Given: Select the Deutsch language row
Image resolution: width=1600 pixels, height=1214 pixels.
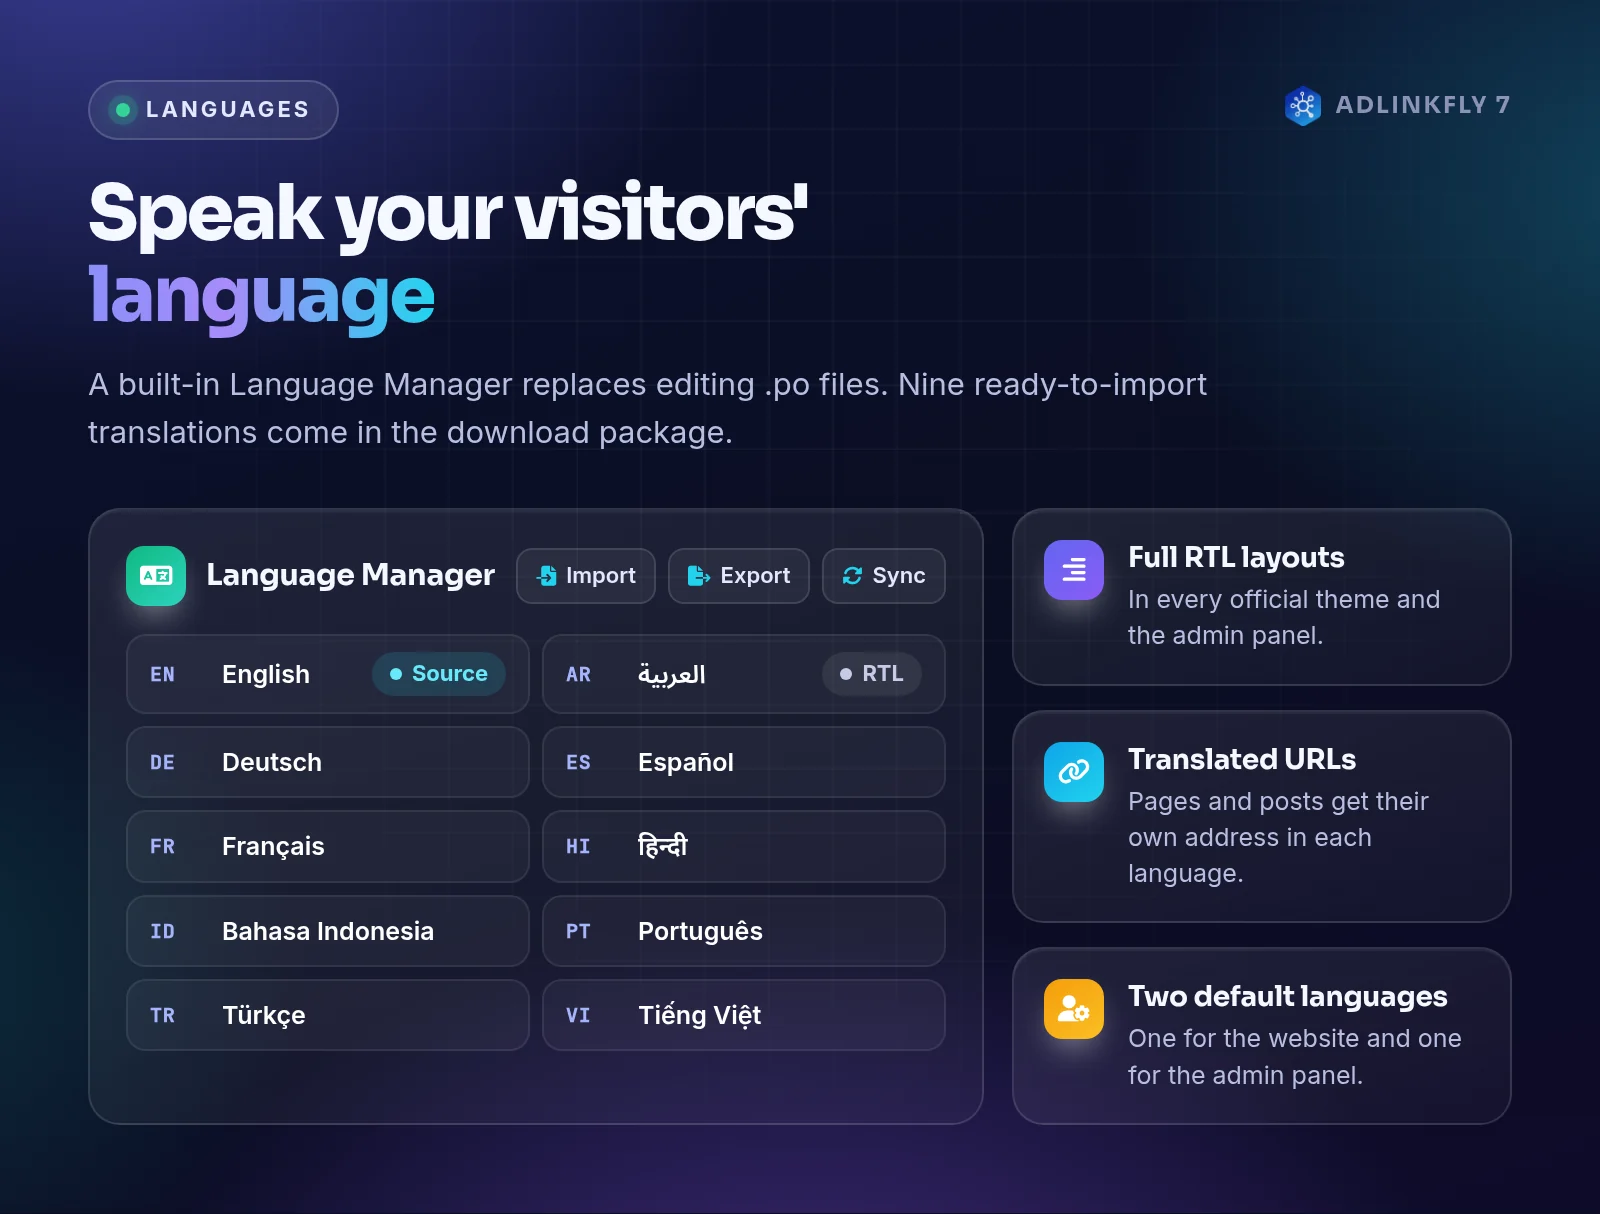Looking at the screenshot, I should click(x=328, y=762).
